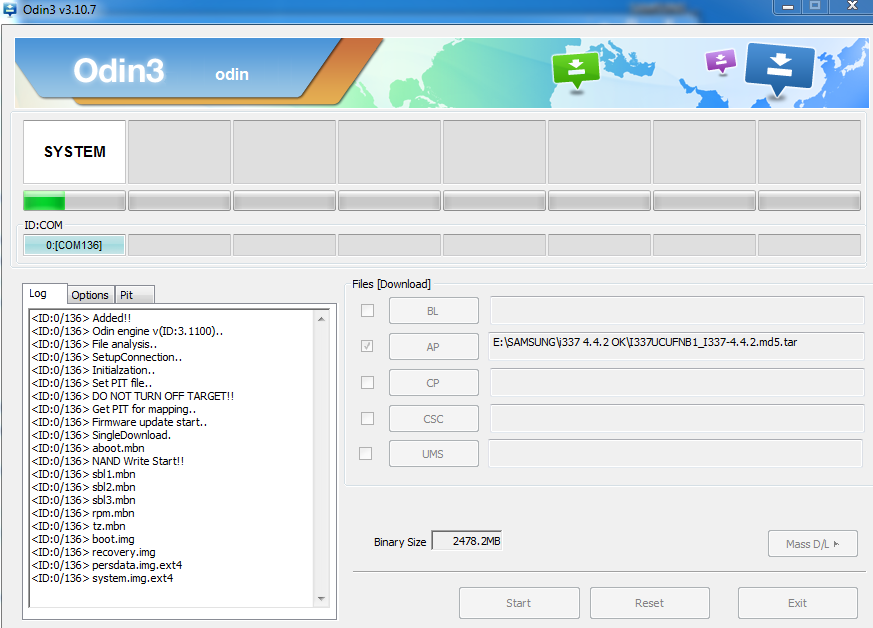
Task: Click the SYSTEM status box
Action: 74,151
